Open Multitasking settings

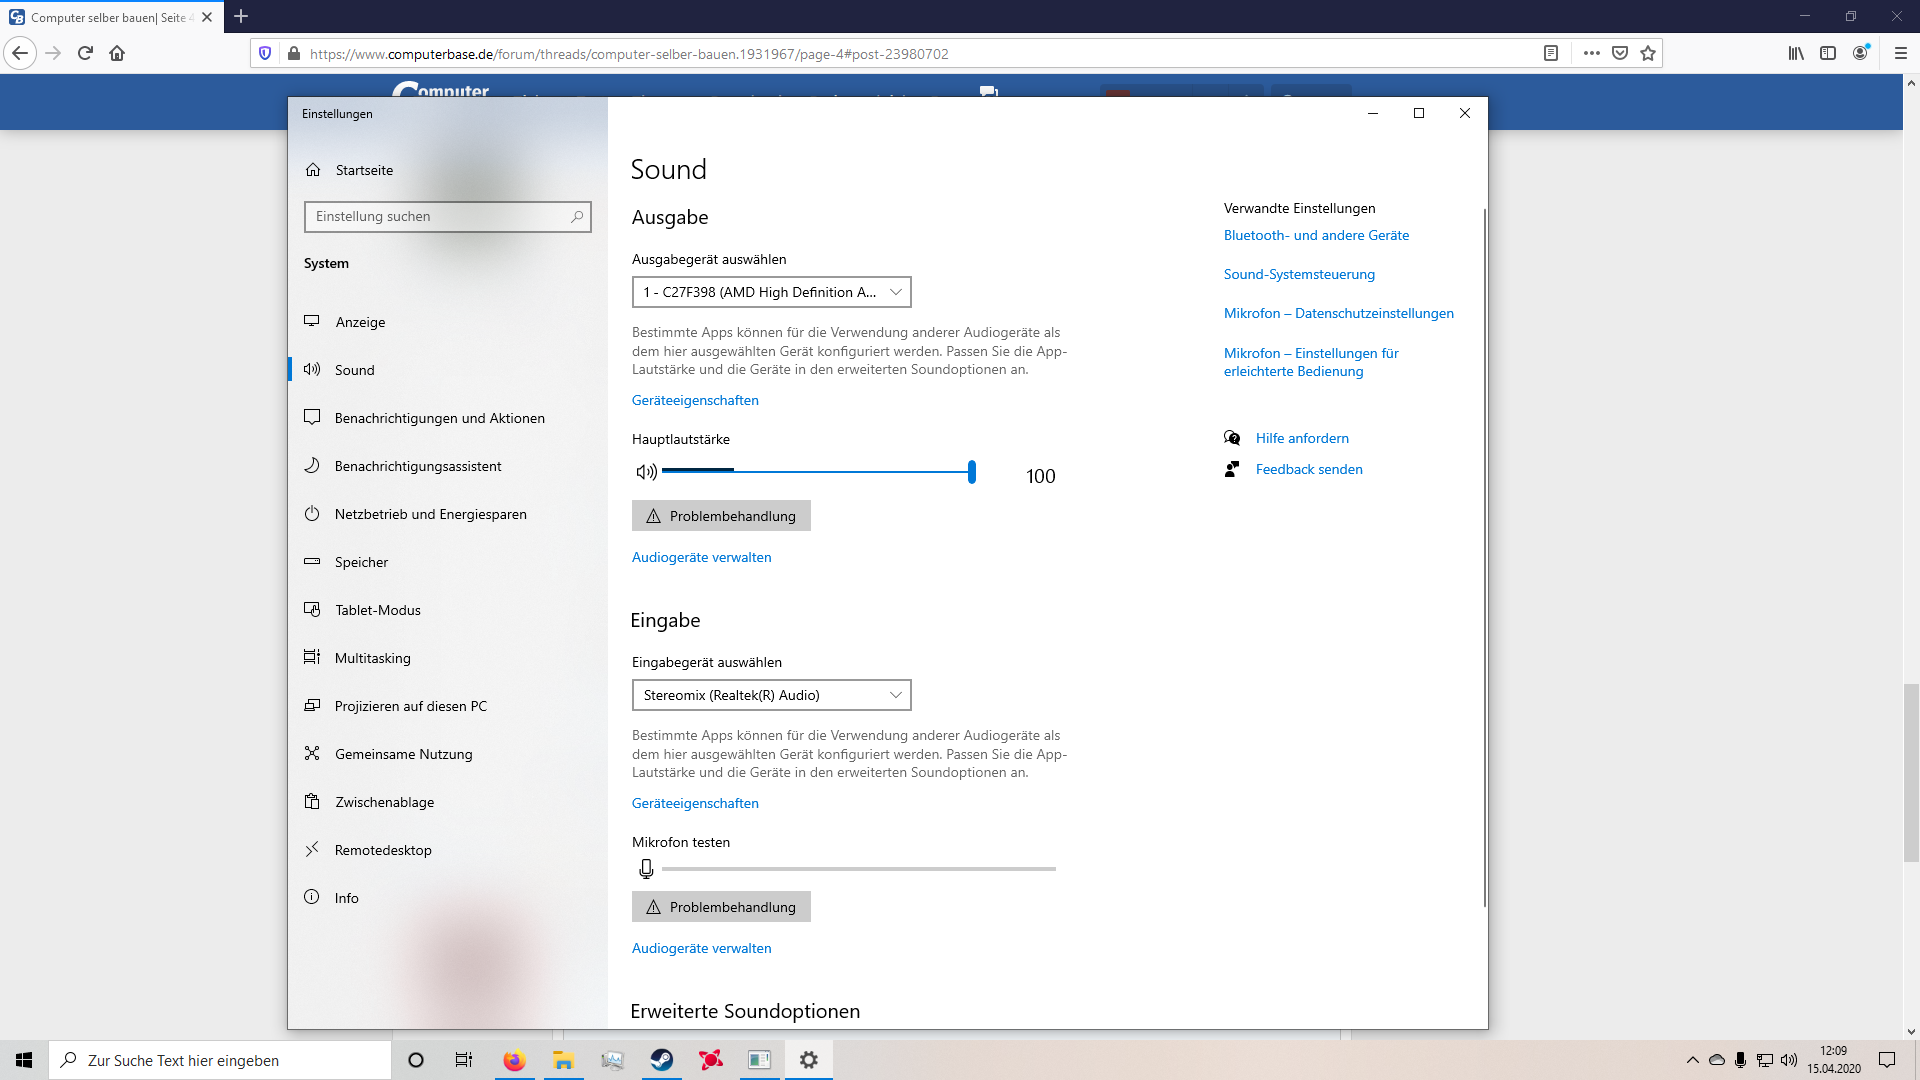point(448,658)
